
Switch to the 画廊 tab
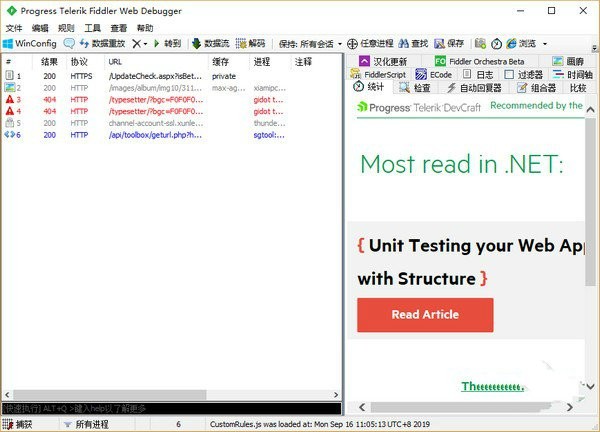(x=568, y=61)
